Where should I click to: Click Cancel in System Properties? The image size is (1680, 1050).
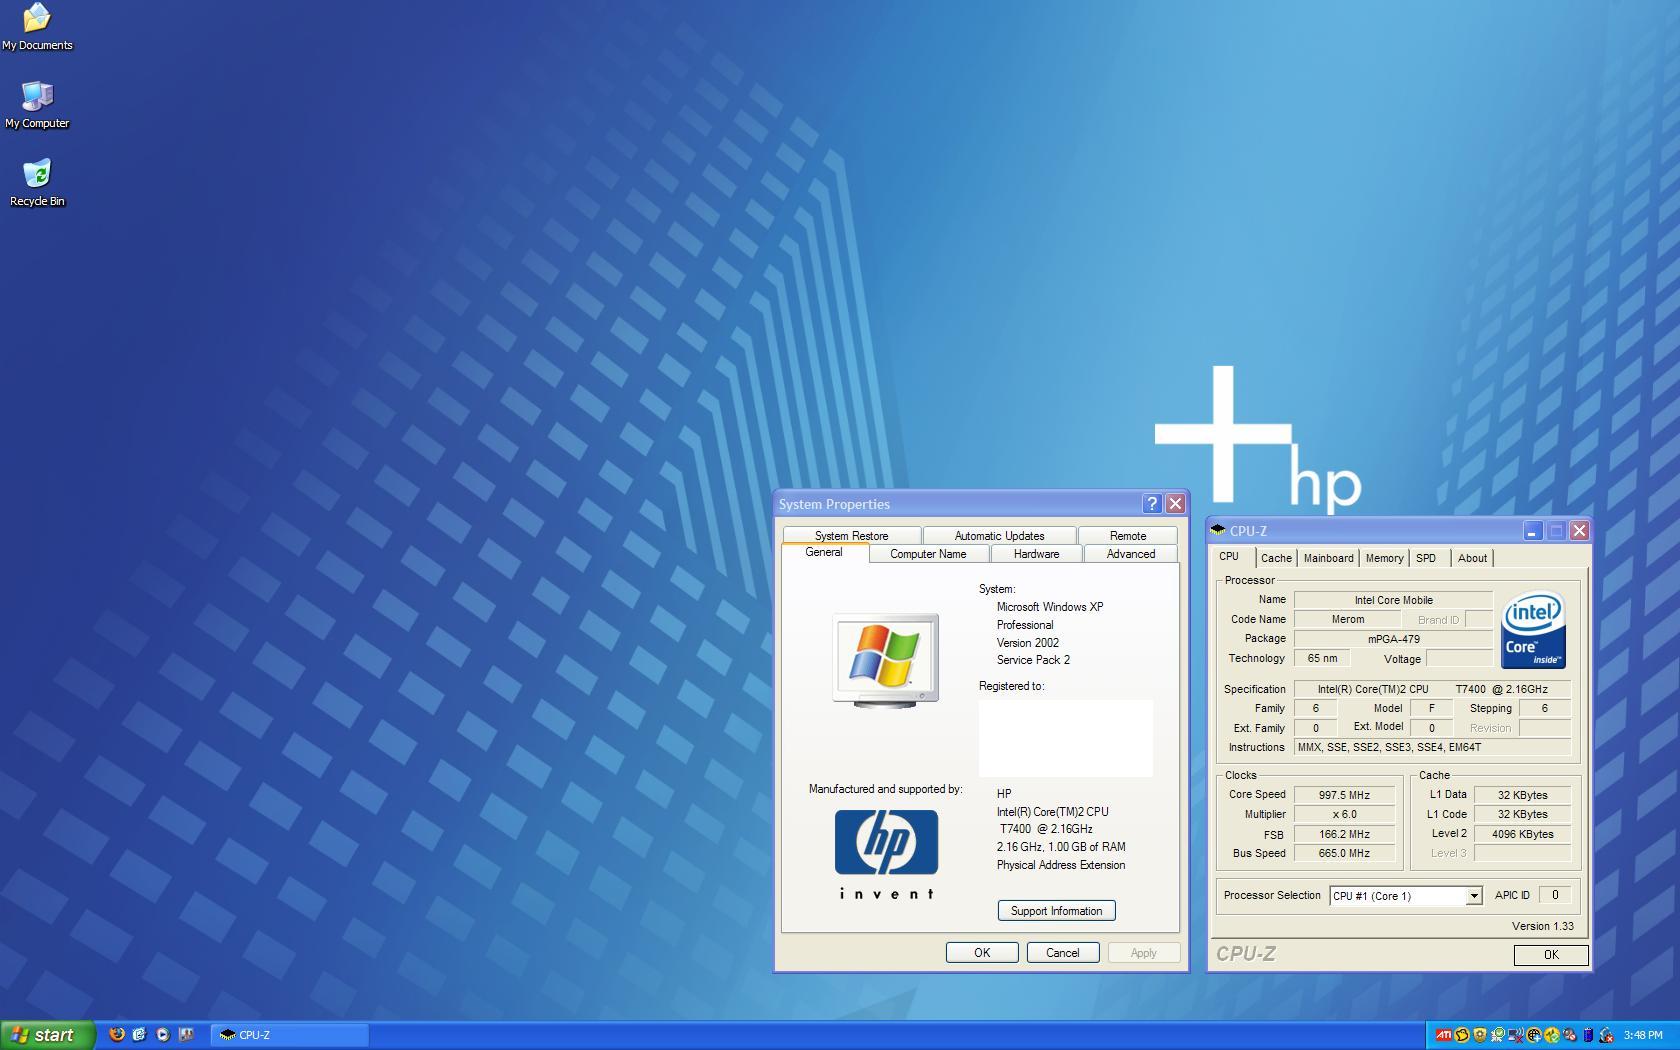pyautogui.click(x=1063, y=953)
